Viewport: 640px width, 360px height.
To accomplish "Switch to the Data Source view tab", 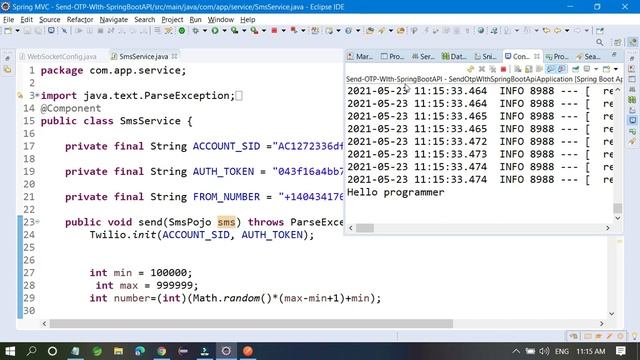I will point(454,56).
